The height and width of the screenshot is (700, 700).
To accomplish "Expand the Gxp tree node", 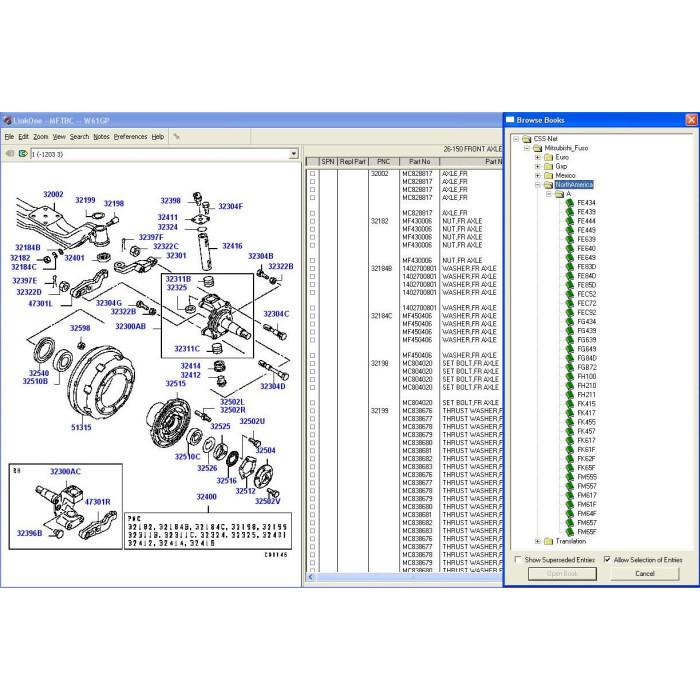I will (x=538, y=166).
